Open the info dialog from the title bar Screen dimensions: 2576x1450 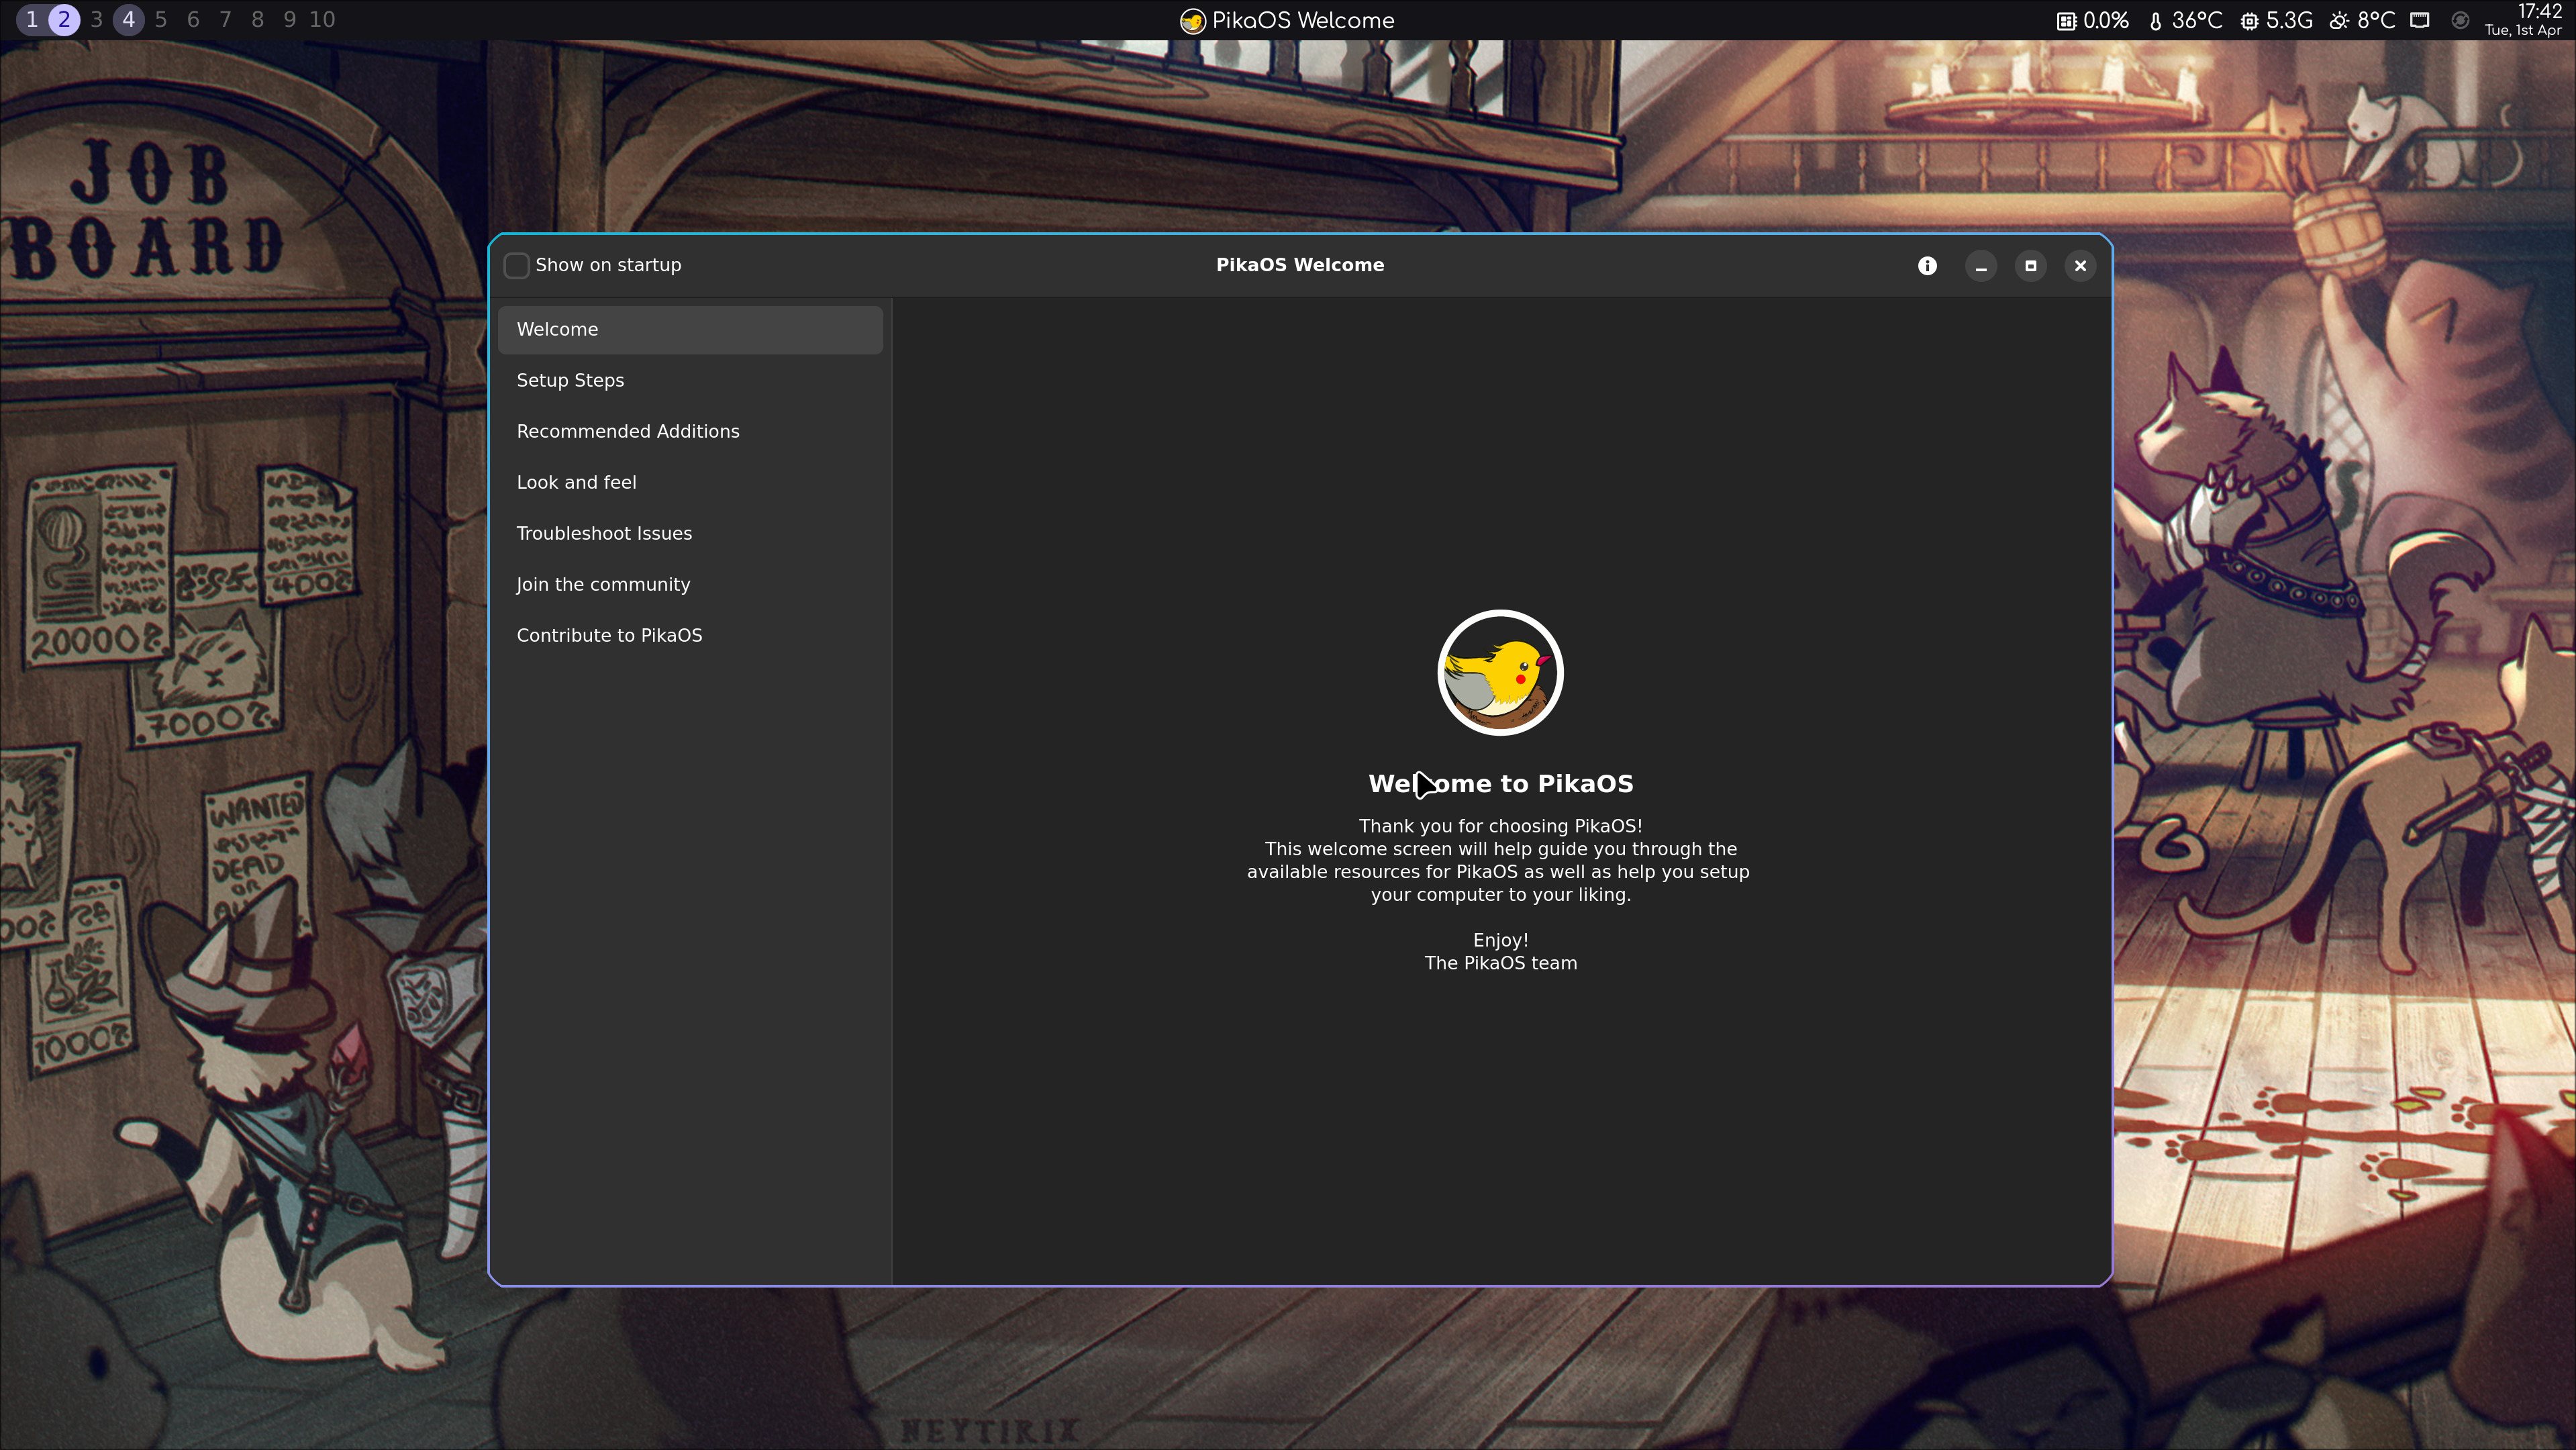1926,265
